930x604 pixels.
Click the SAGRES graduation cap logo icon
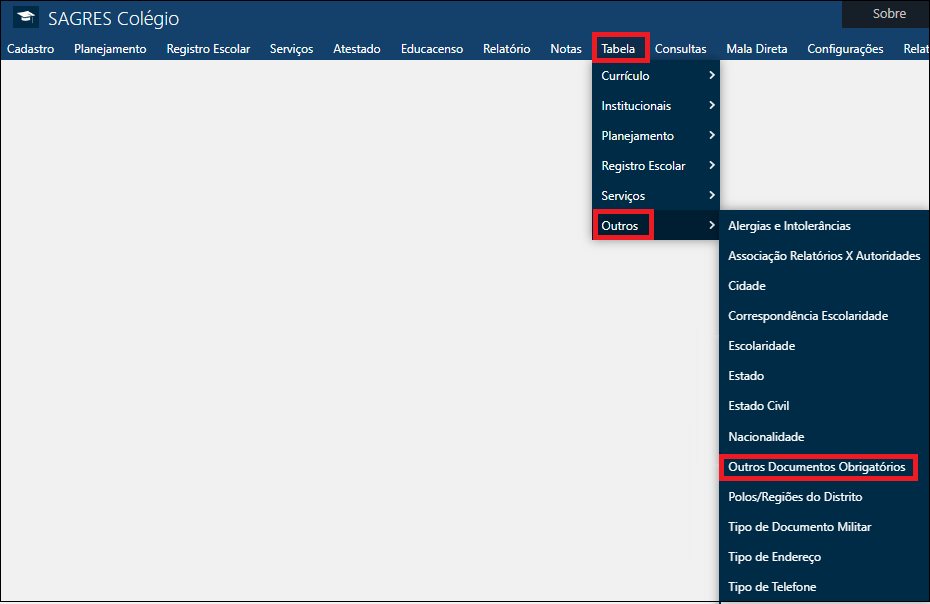coord(26,17)
